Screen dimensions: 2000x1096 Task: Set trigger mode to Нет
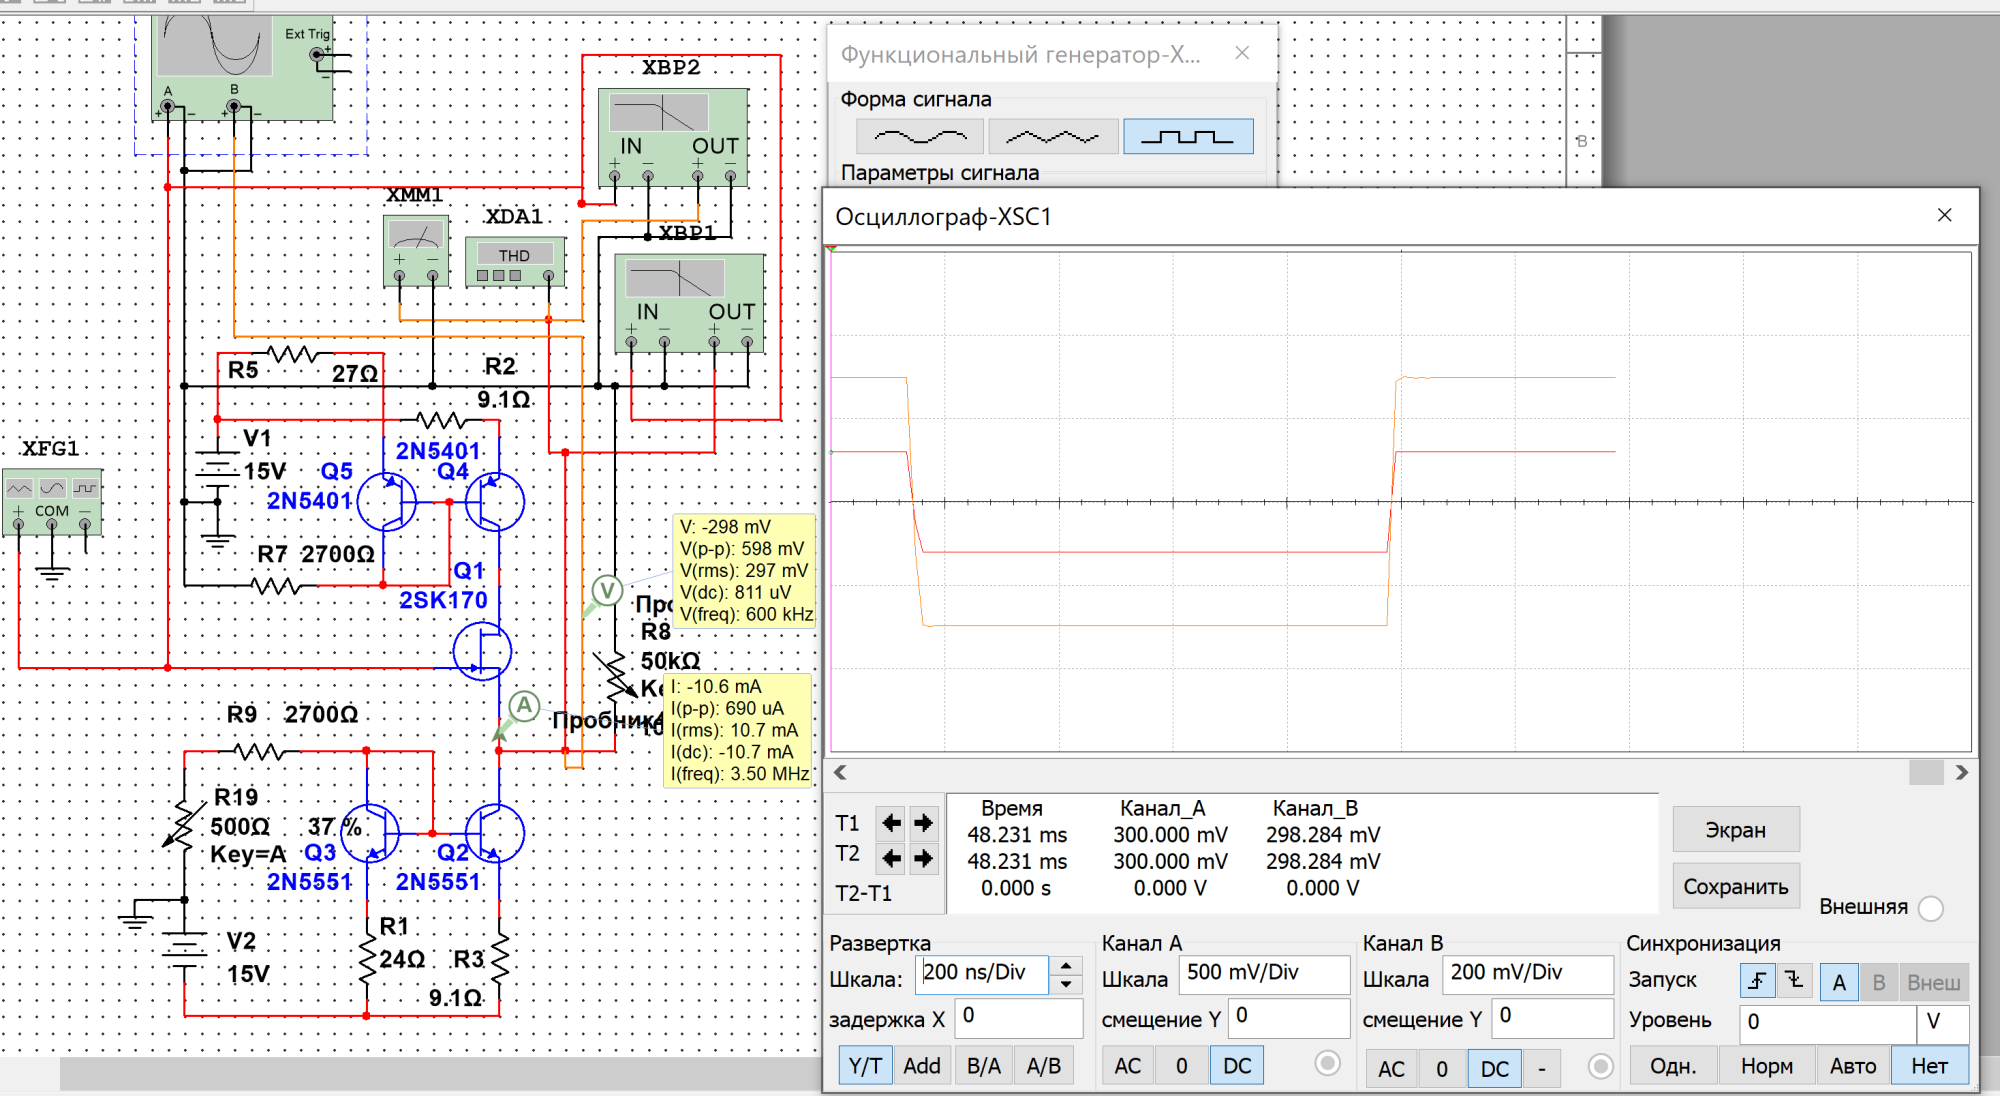[1929, 1066]
